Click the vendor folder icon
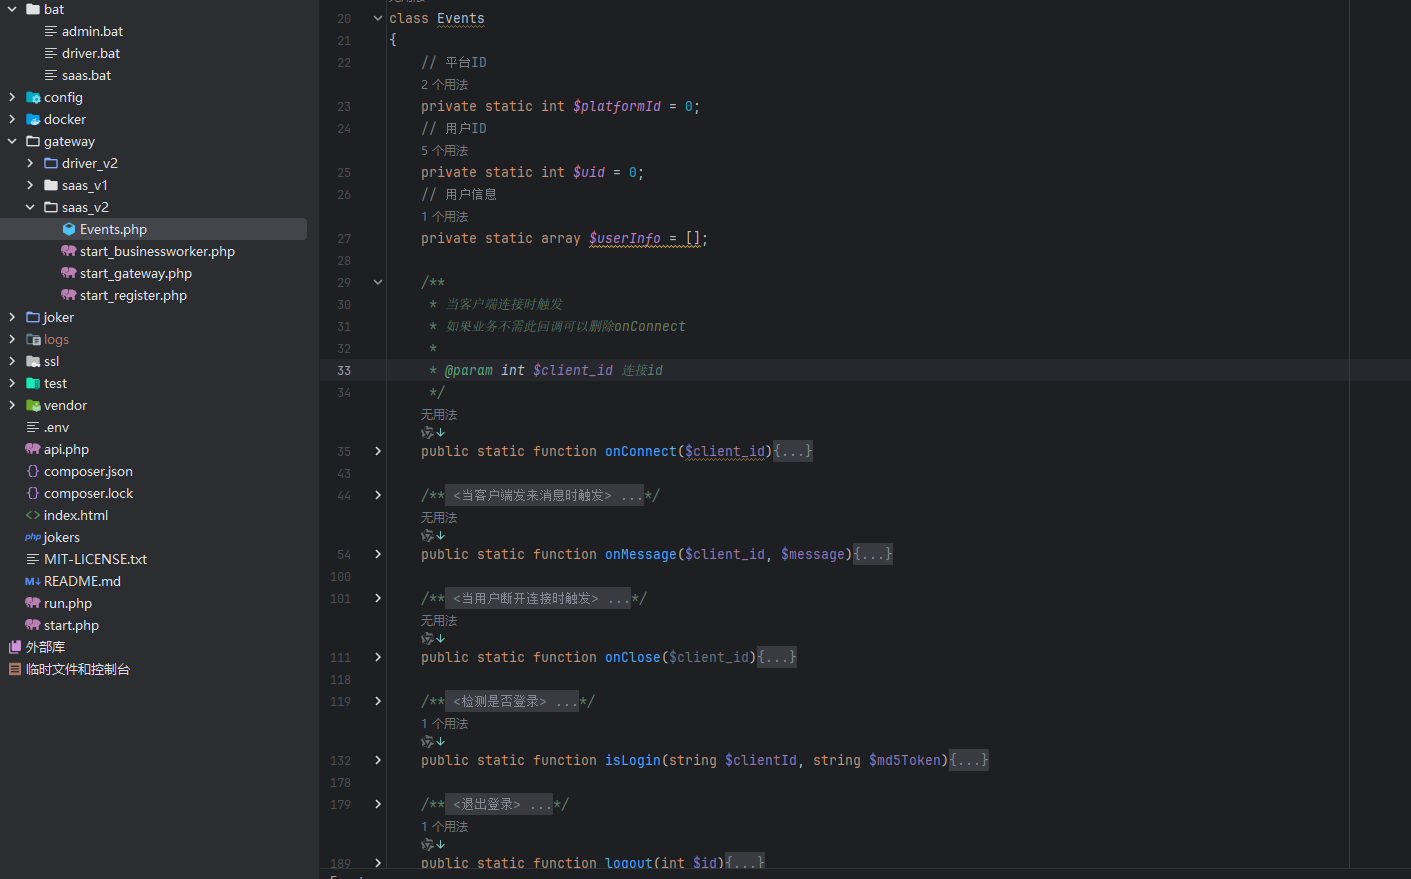 coord(33,405)
